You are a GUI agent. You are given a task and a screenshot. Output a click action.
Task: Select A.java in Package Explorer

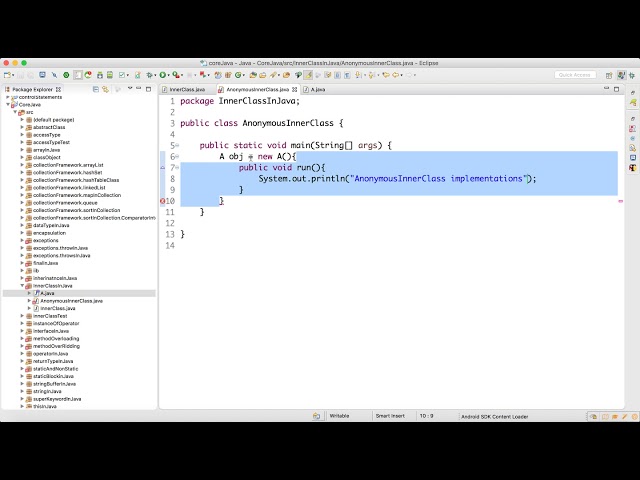click(47, 293)
